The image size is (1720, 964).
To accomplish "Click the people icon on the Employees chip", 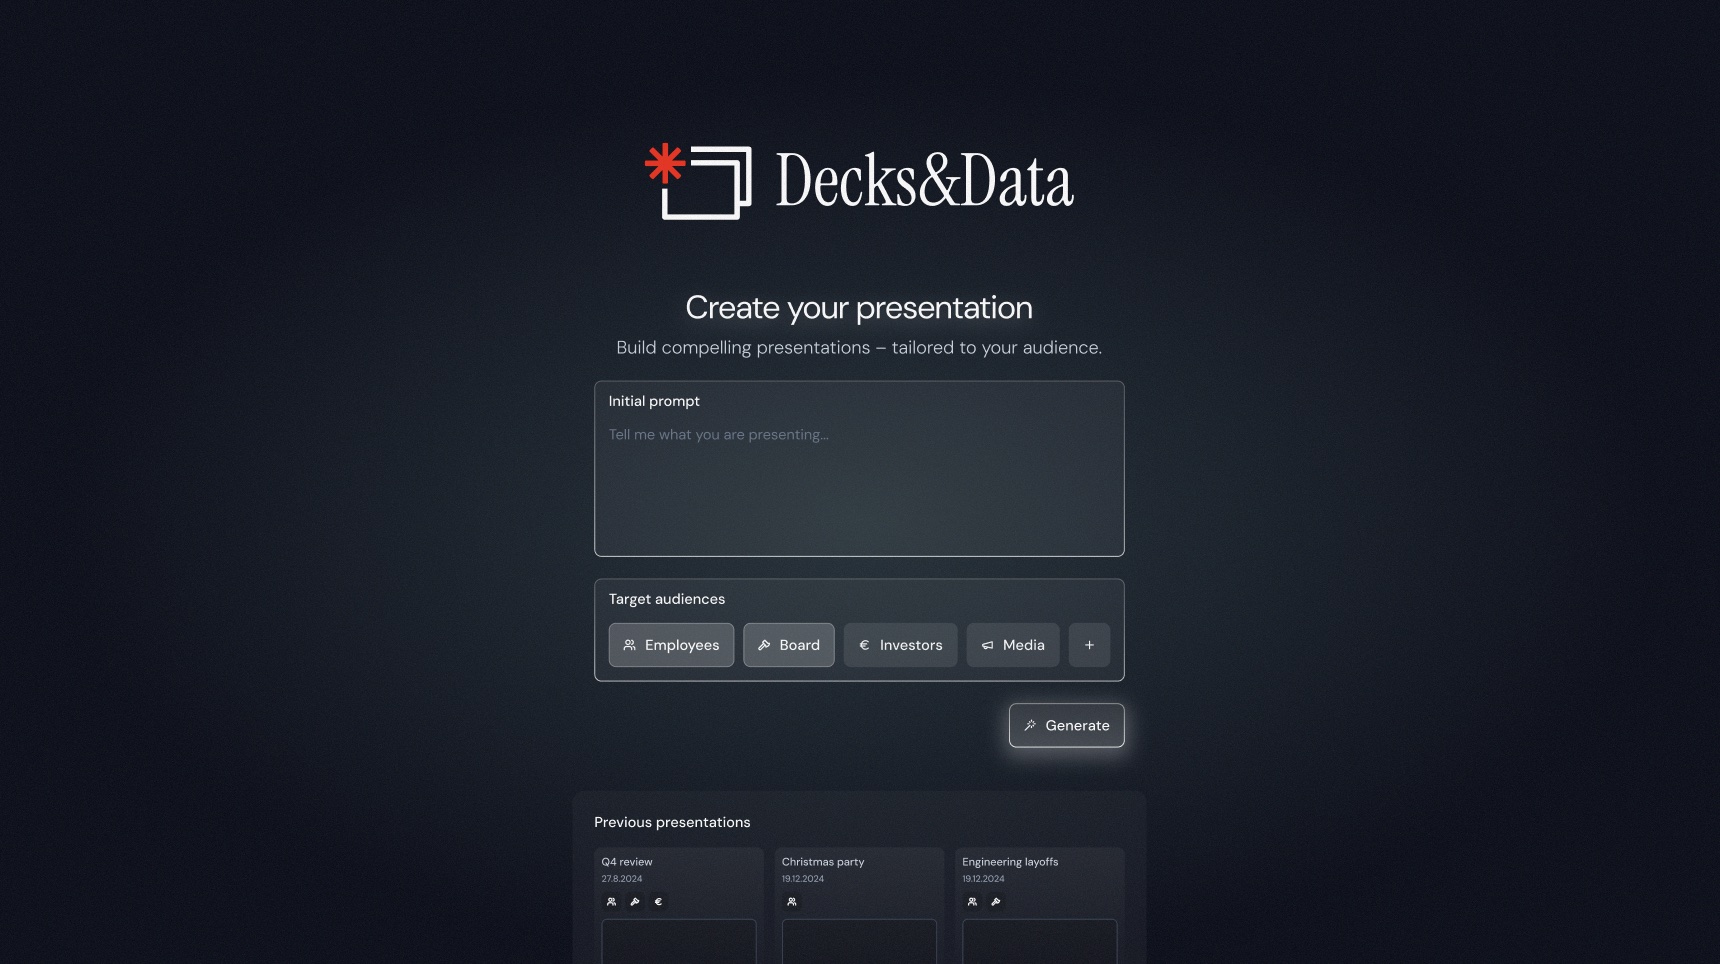I will tap(630, 645).
